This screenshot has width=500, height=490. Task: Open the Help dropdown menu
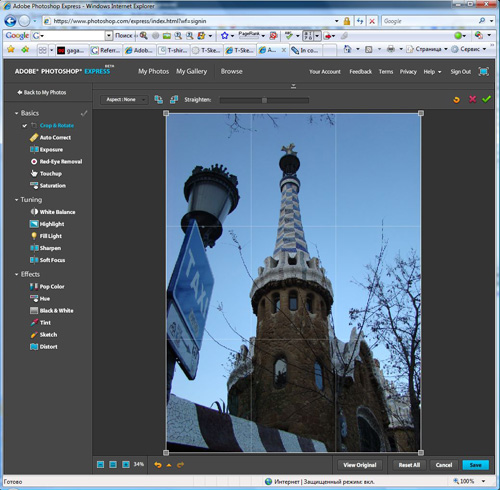432,72
